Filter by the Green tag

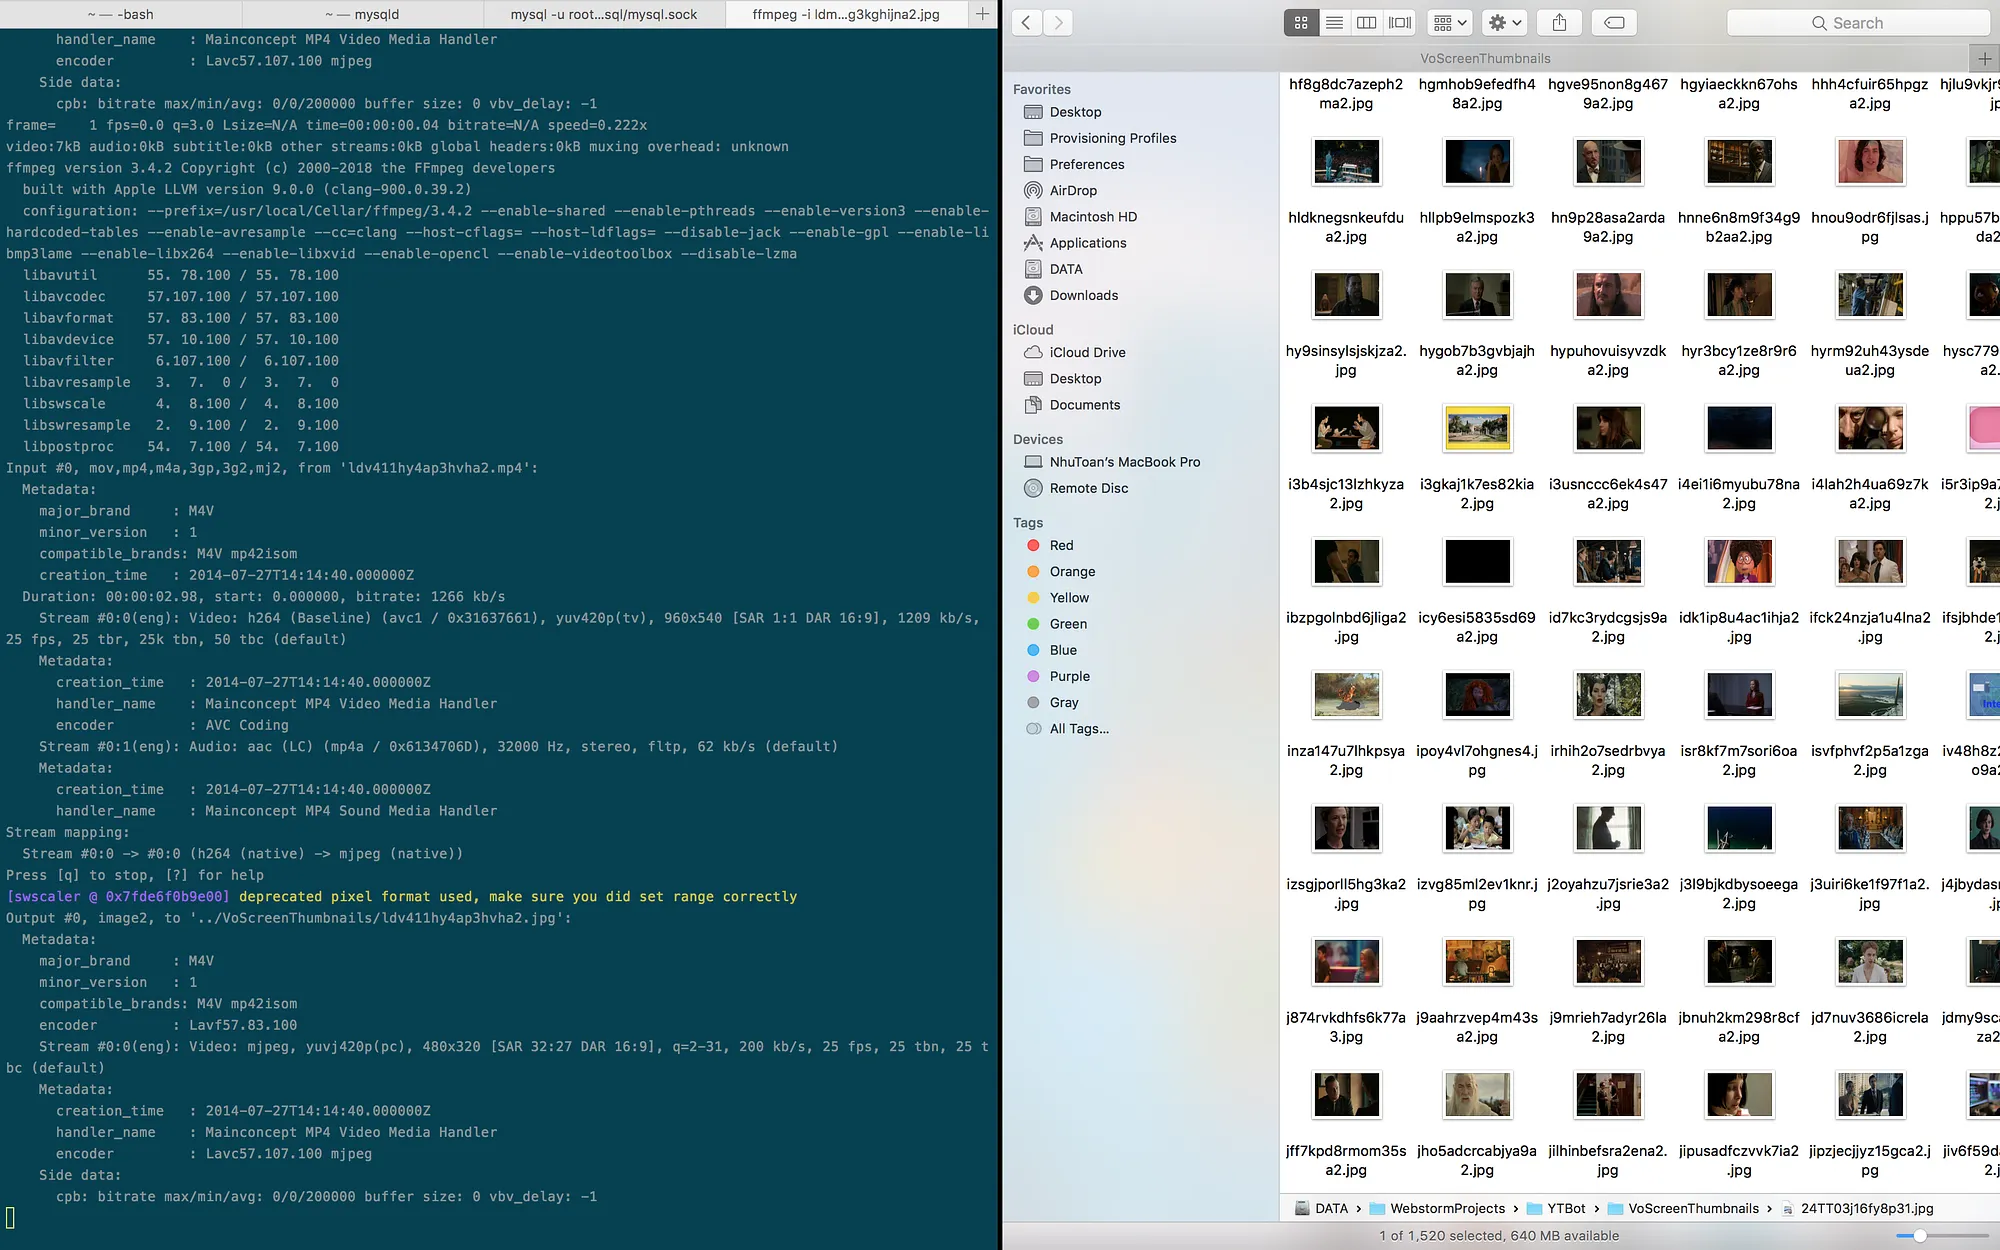[x=1068, y=624]
